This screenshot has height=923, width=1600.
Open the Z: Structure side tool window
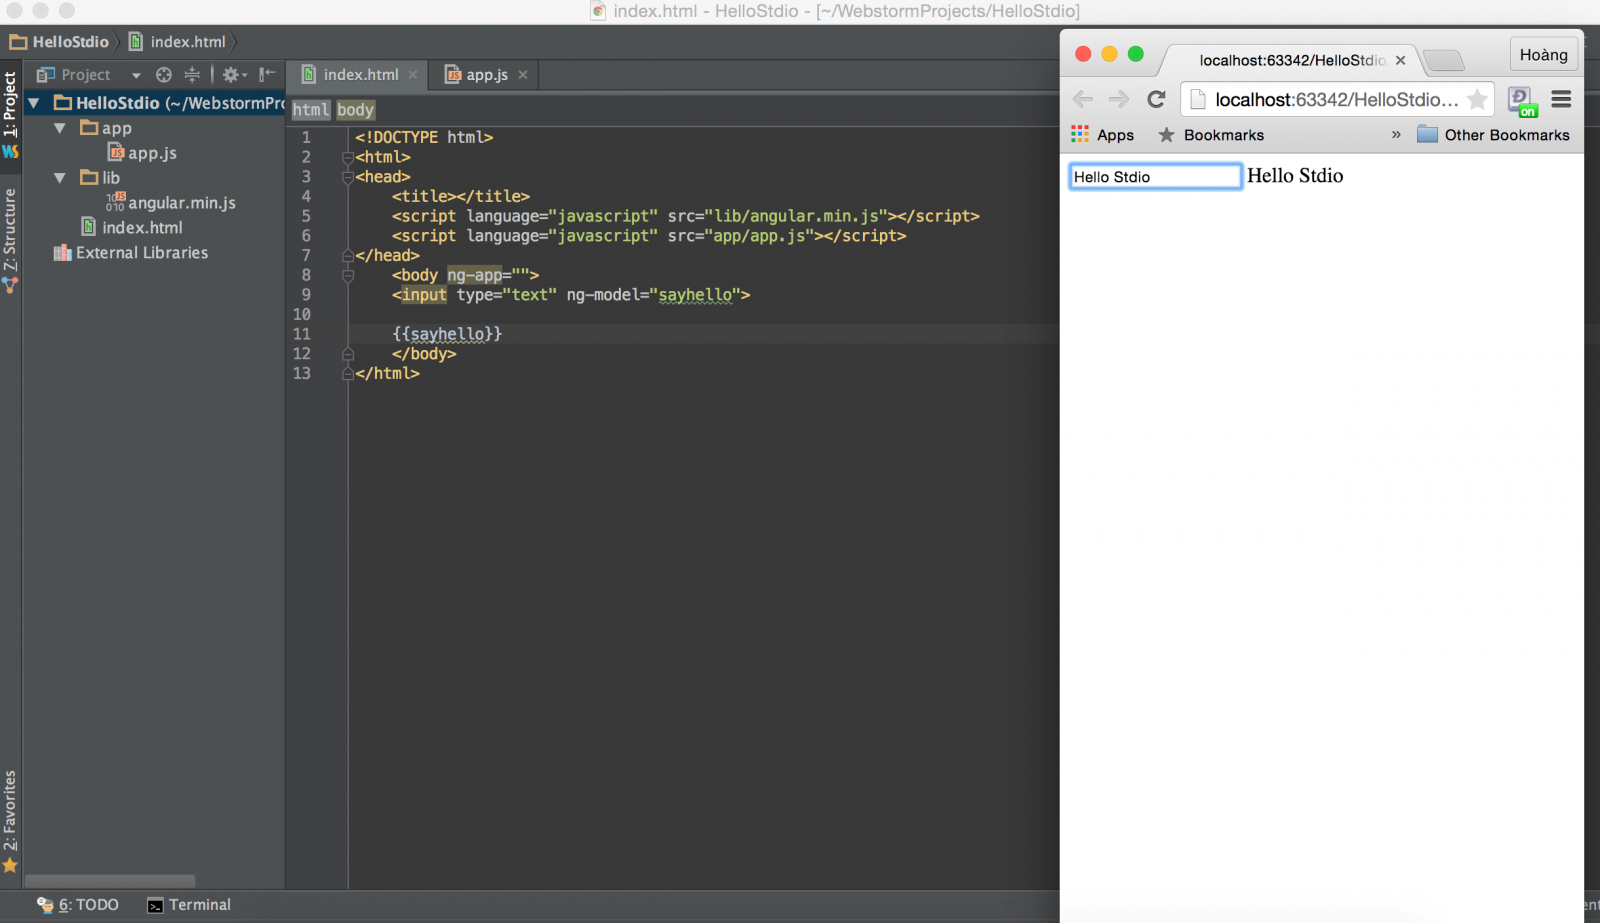click(x=10, y=230)
